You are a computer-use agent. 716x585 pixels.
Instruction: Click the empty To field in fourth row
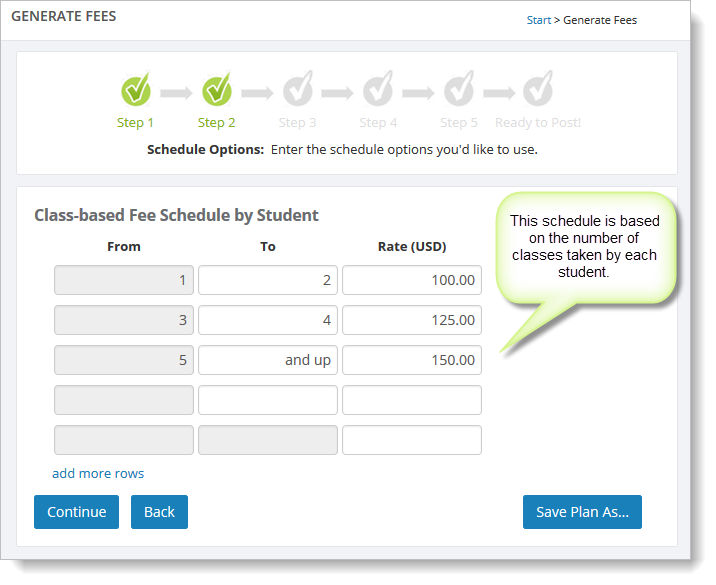pyautogui.click(x=268, y=400)
